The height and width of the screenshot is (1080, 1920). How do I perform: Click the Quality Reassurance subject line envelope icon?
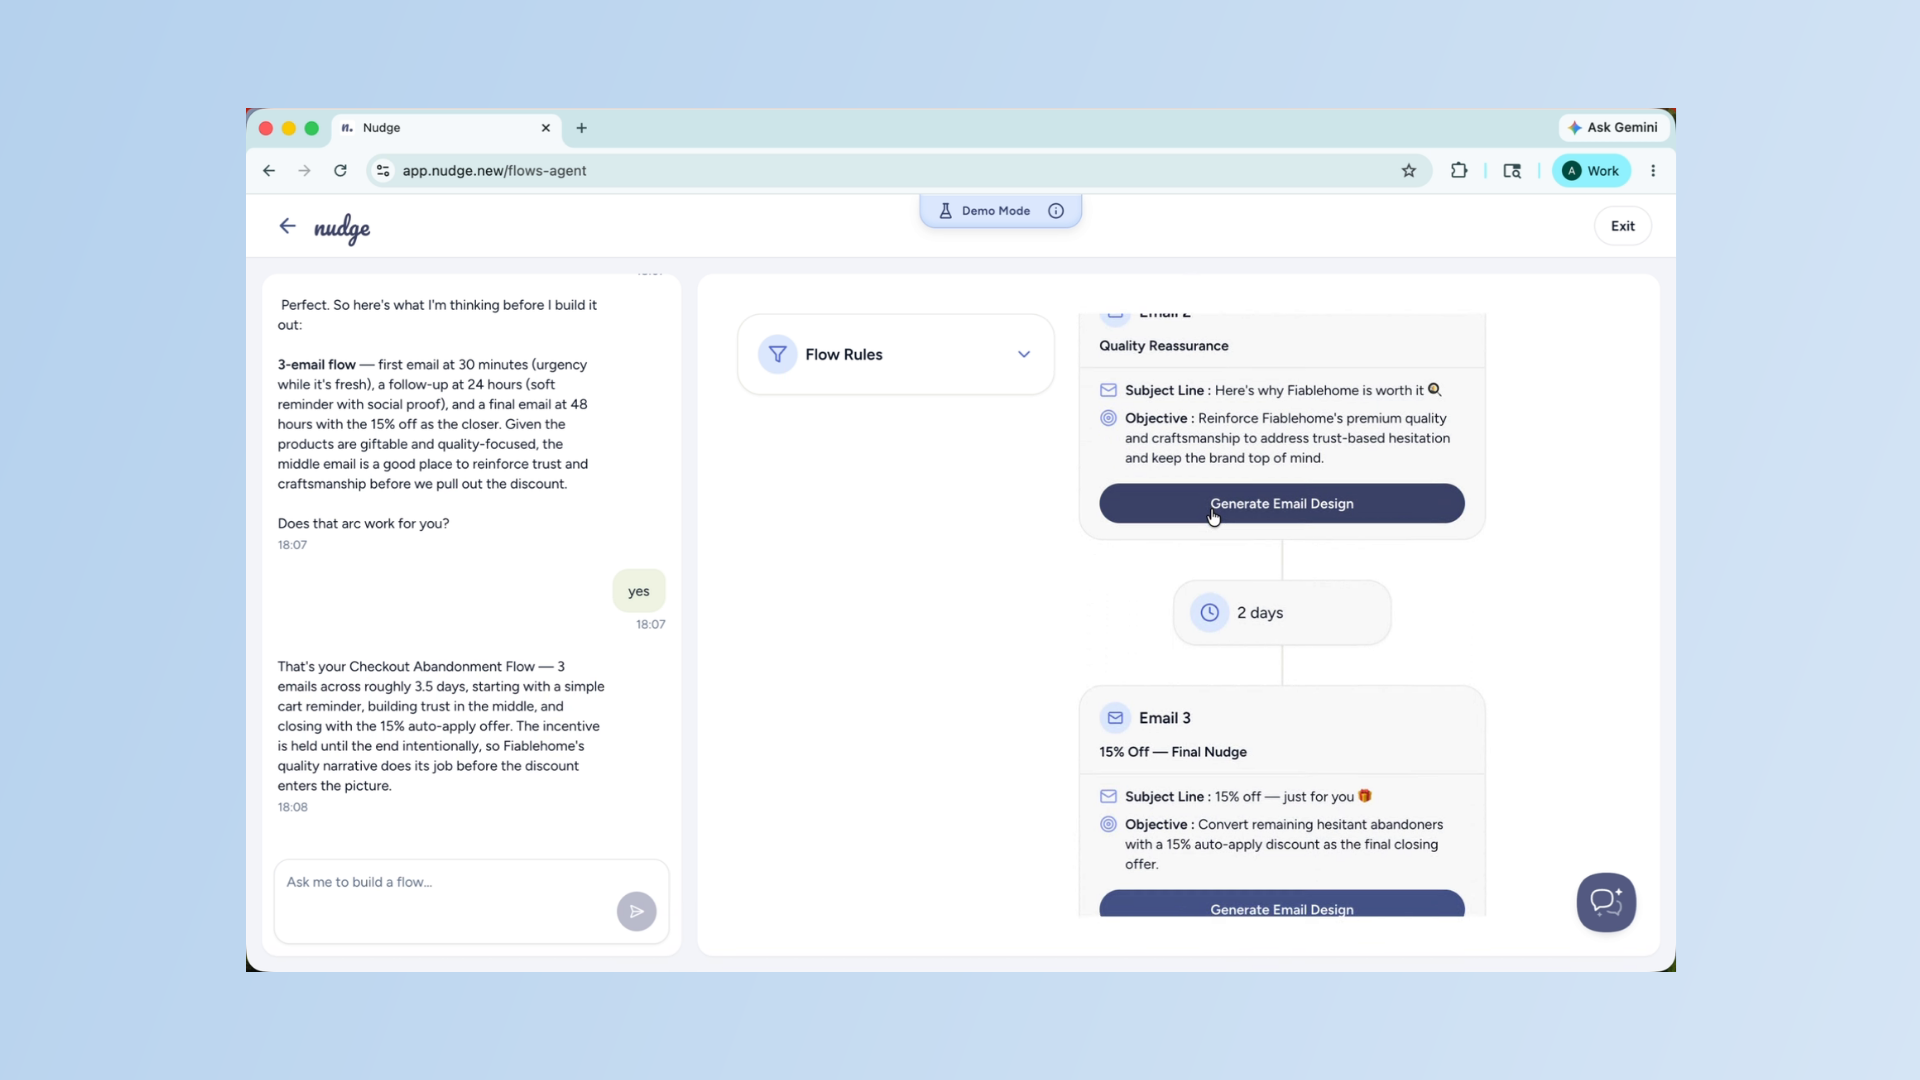[1108, 391]
